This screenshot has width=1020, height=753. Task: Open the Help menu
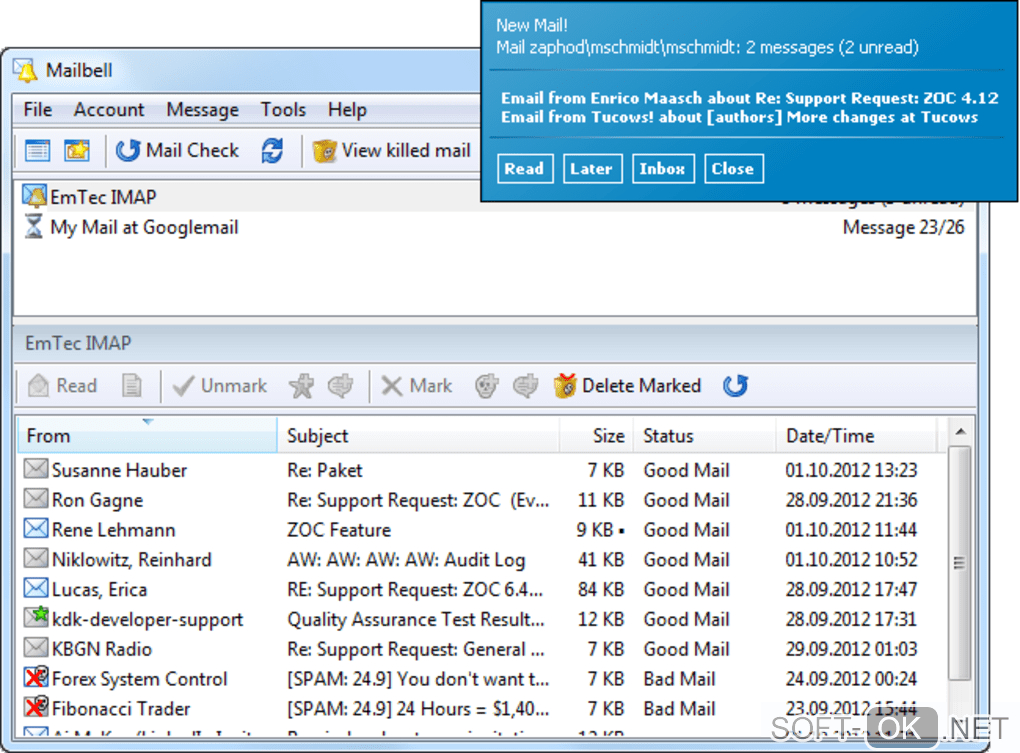tap(347, 109)
